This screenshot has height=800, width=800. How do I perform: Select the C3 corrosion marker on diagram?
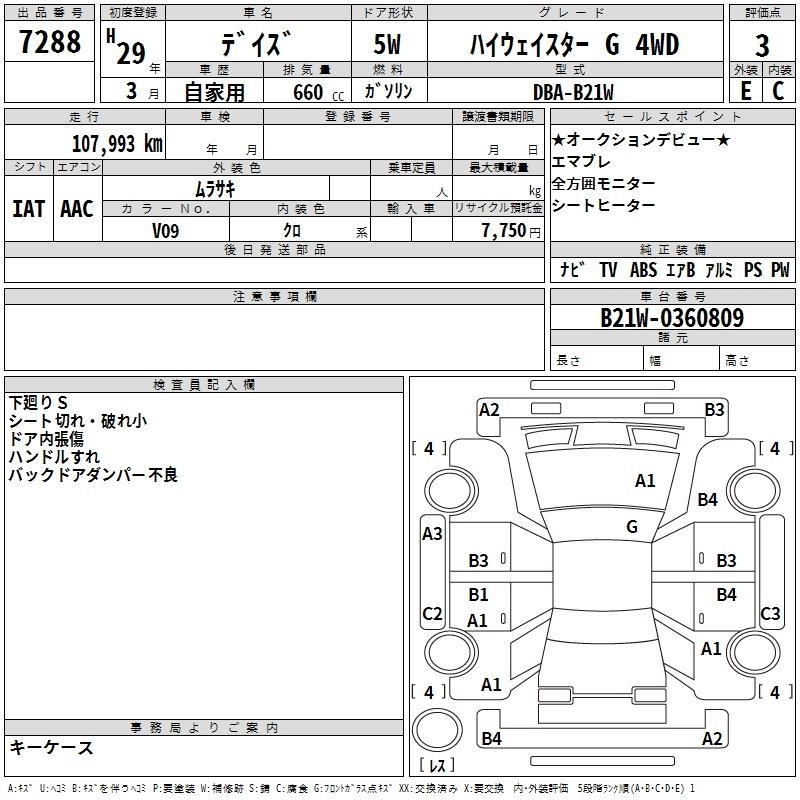tap(770, 613)
